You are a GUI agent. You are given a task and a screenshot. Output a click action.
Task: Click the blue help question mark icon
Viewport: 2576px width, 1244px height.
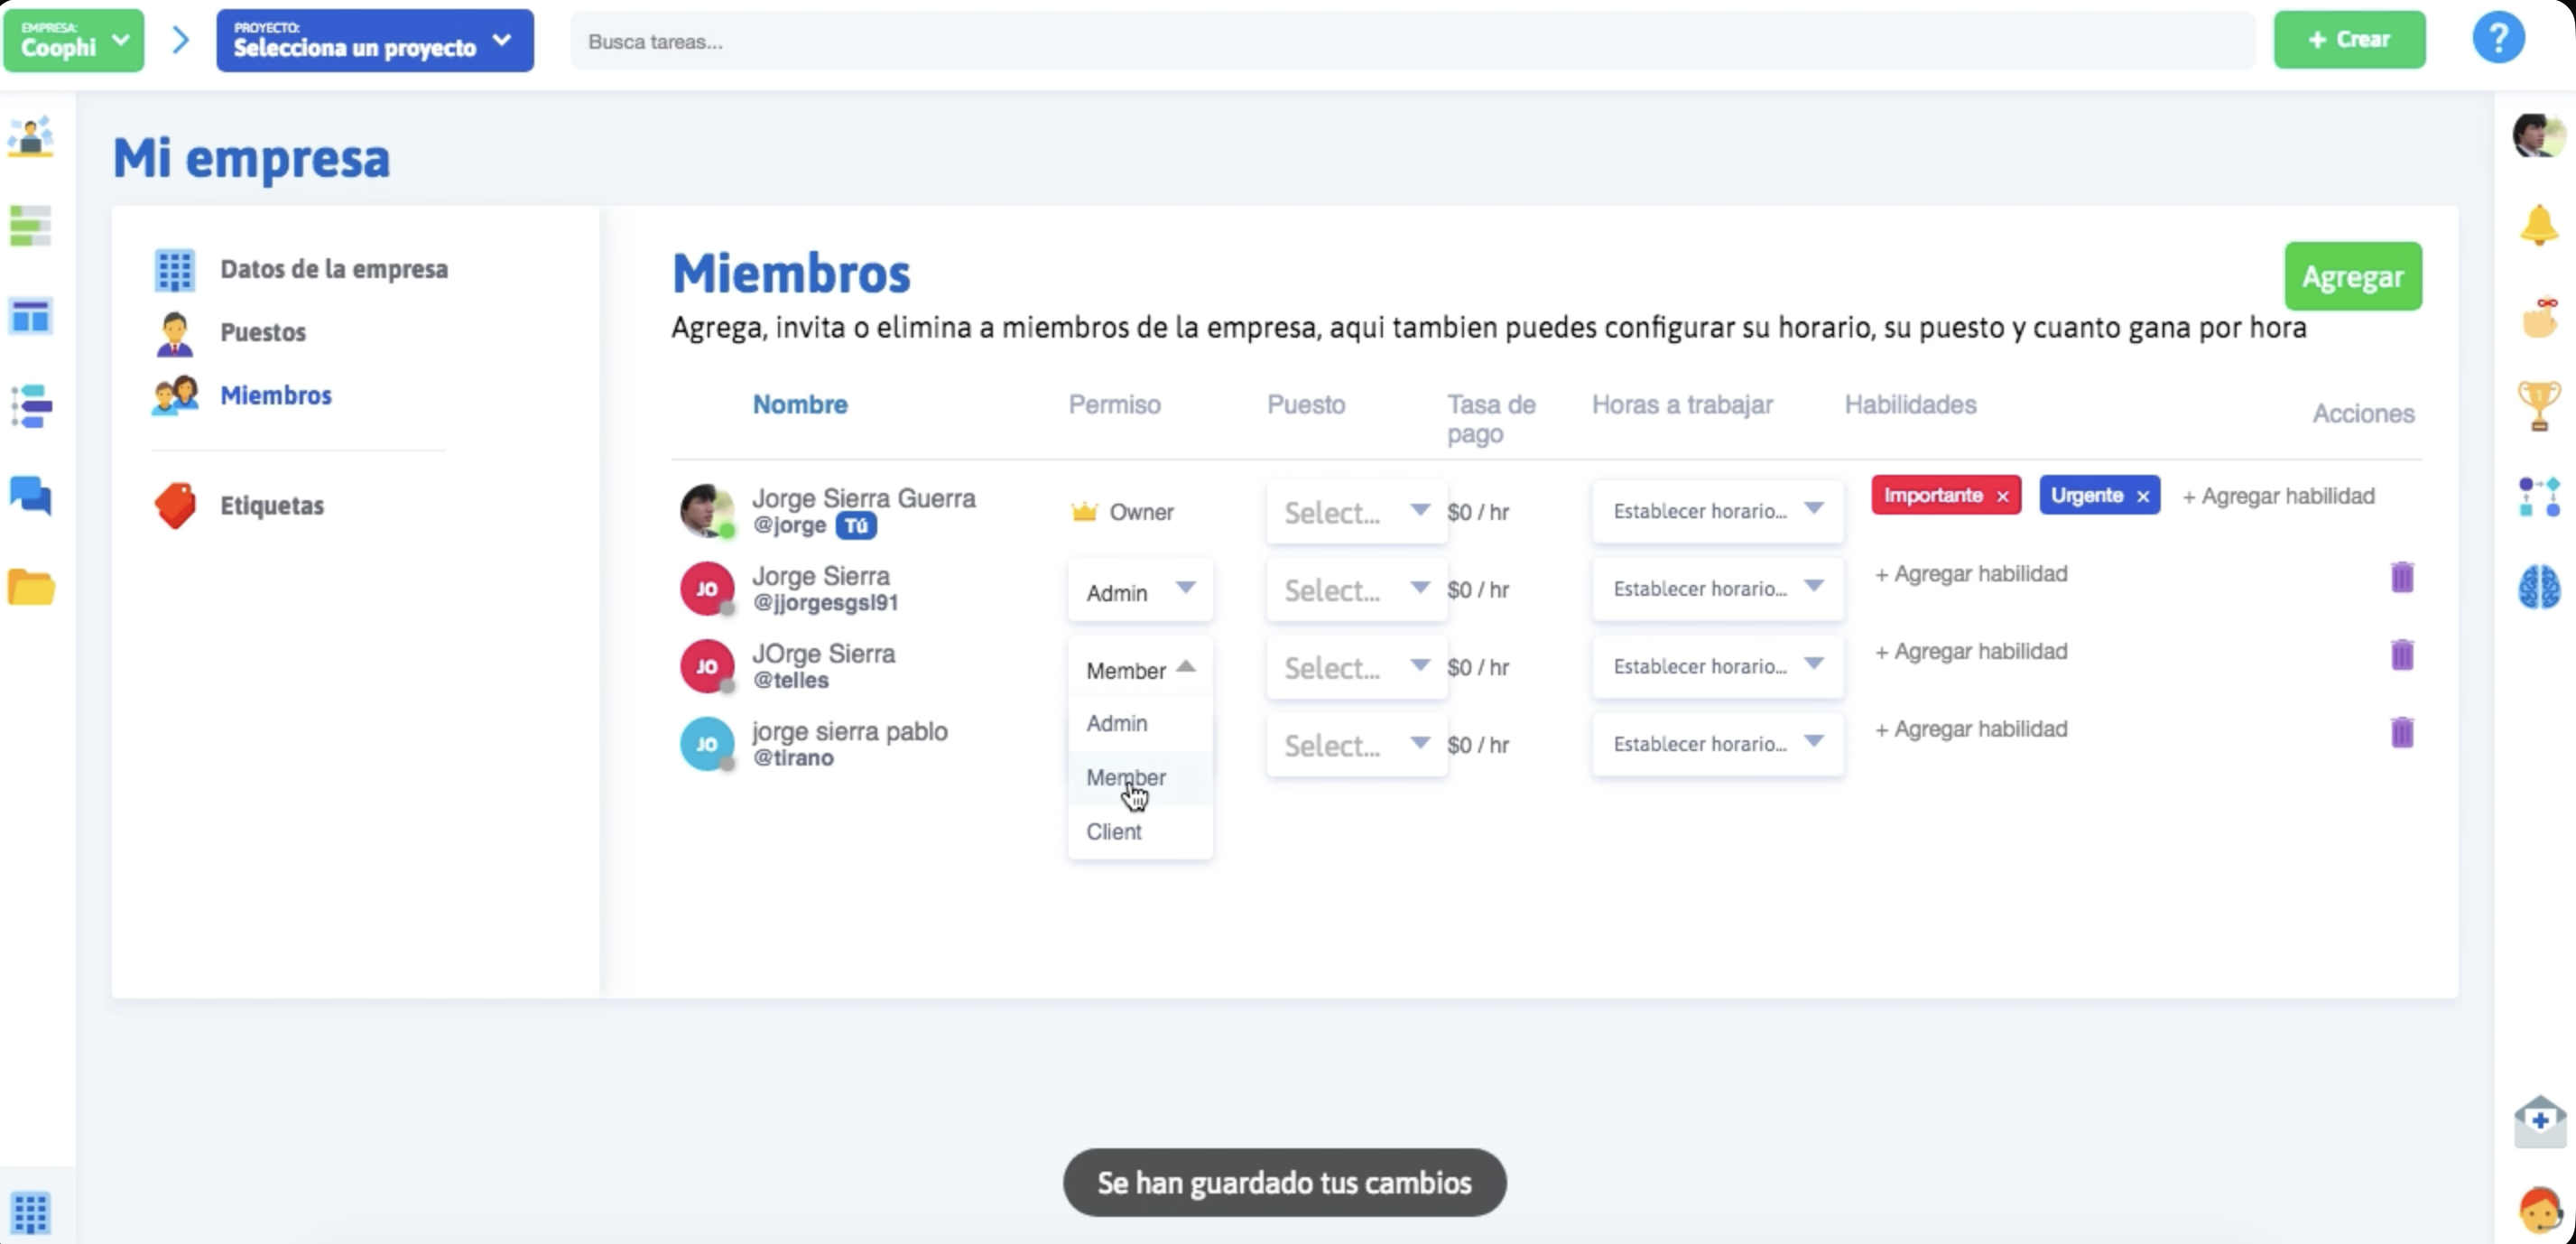[2497, 40]
